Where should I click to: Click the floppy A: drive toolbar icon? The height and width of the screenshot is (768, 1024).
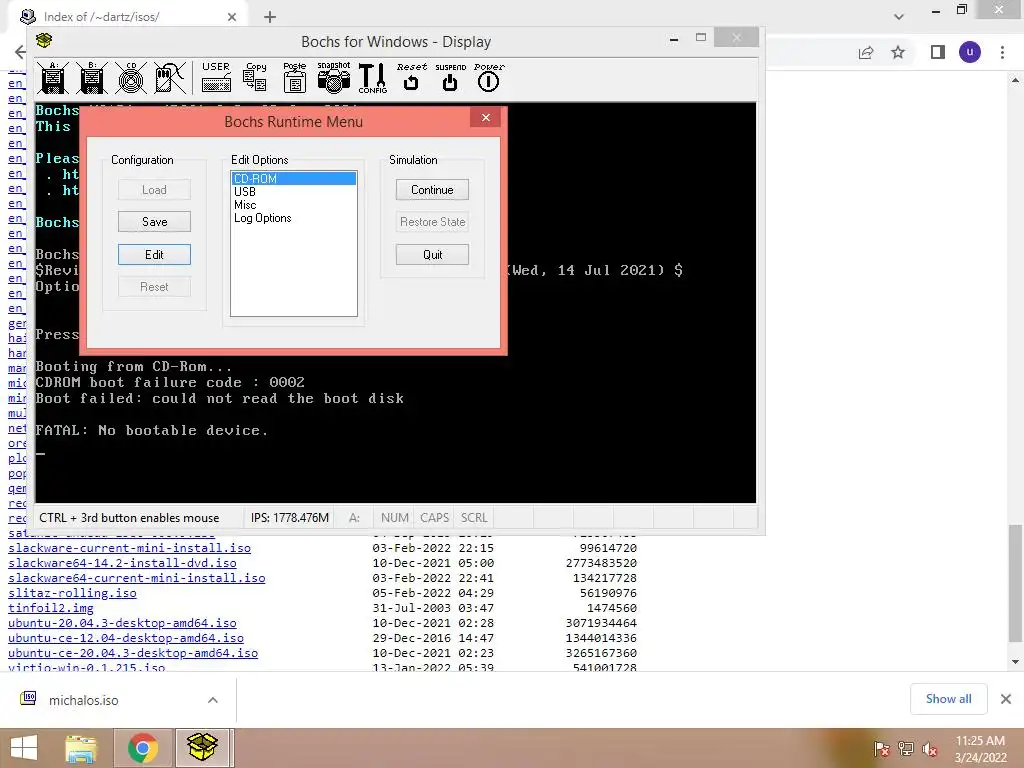click(x=53, y=78)
